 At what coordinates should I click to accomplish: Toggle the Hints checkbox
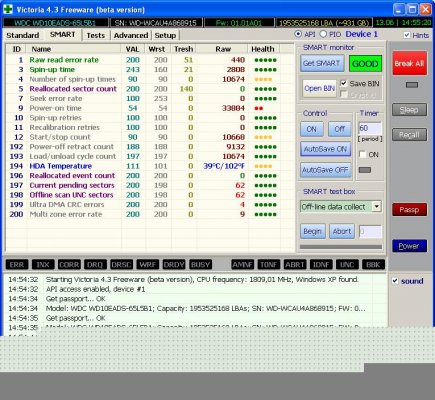(x=407, y=35)
